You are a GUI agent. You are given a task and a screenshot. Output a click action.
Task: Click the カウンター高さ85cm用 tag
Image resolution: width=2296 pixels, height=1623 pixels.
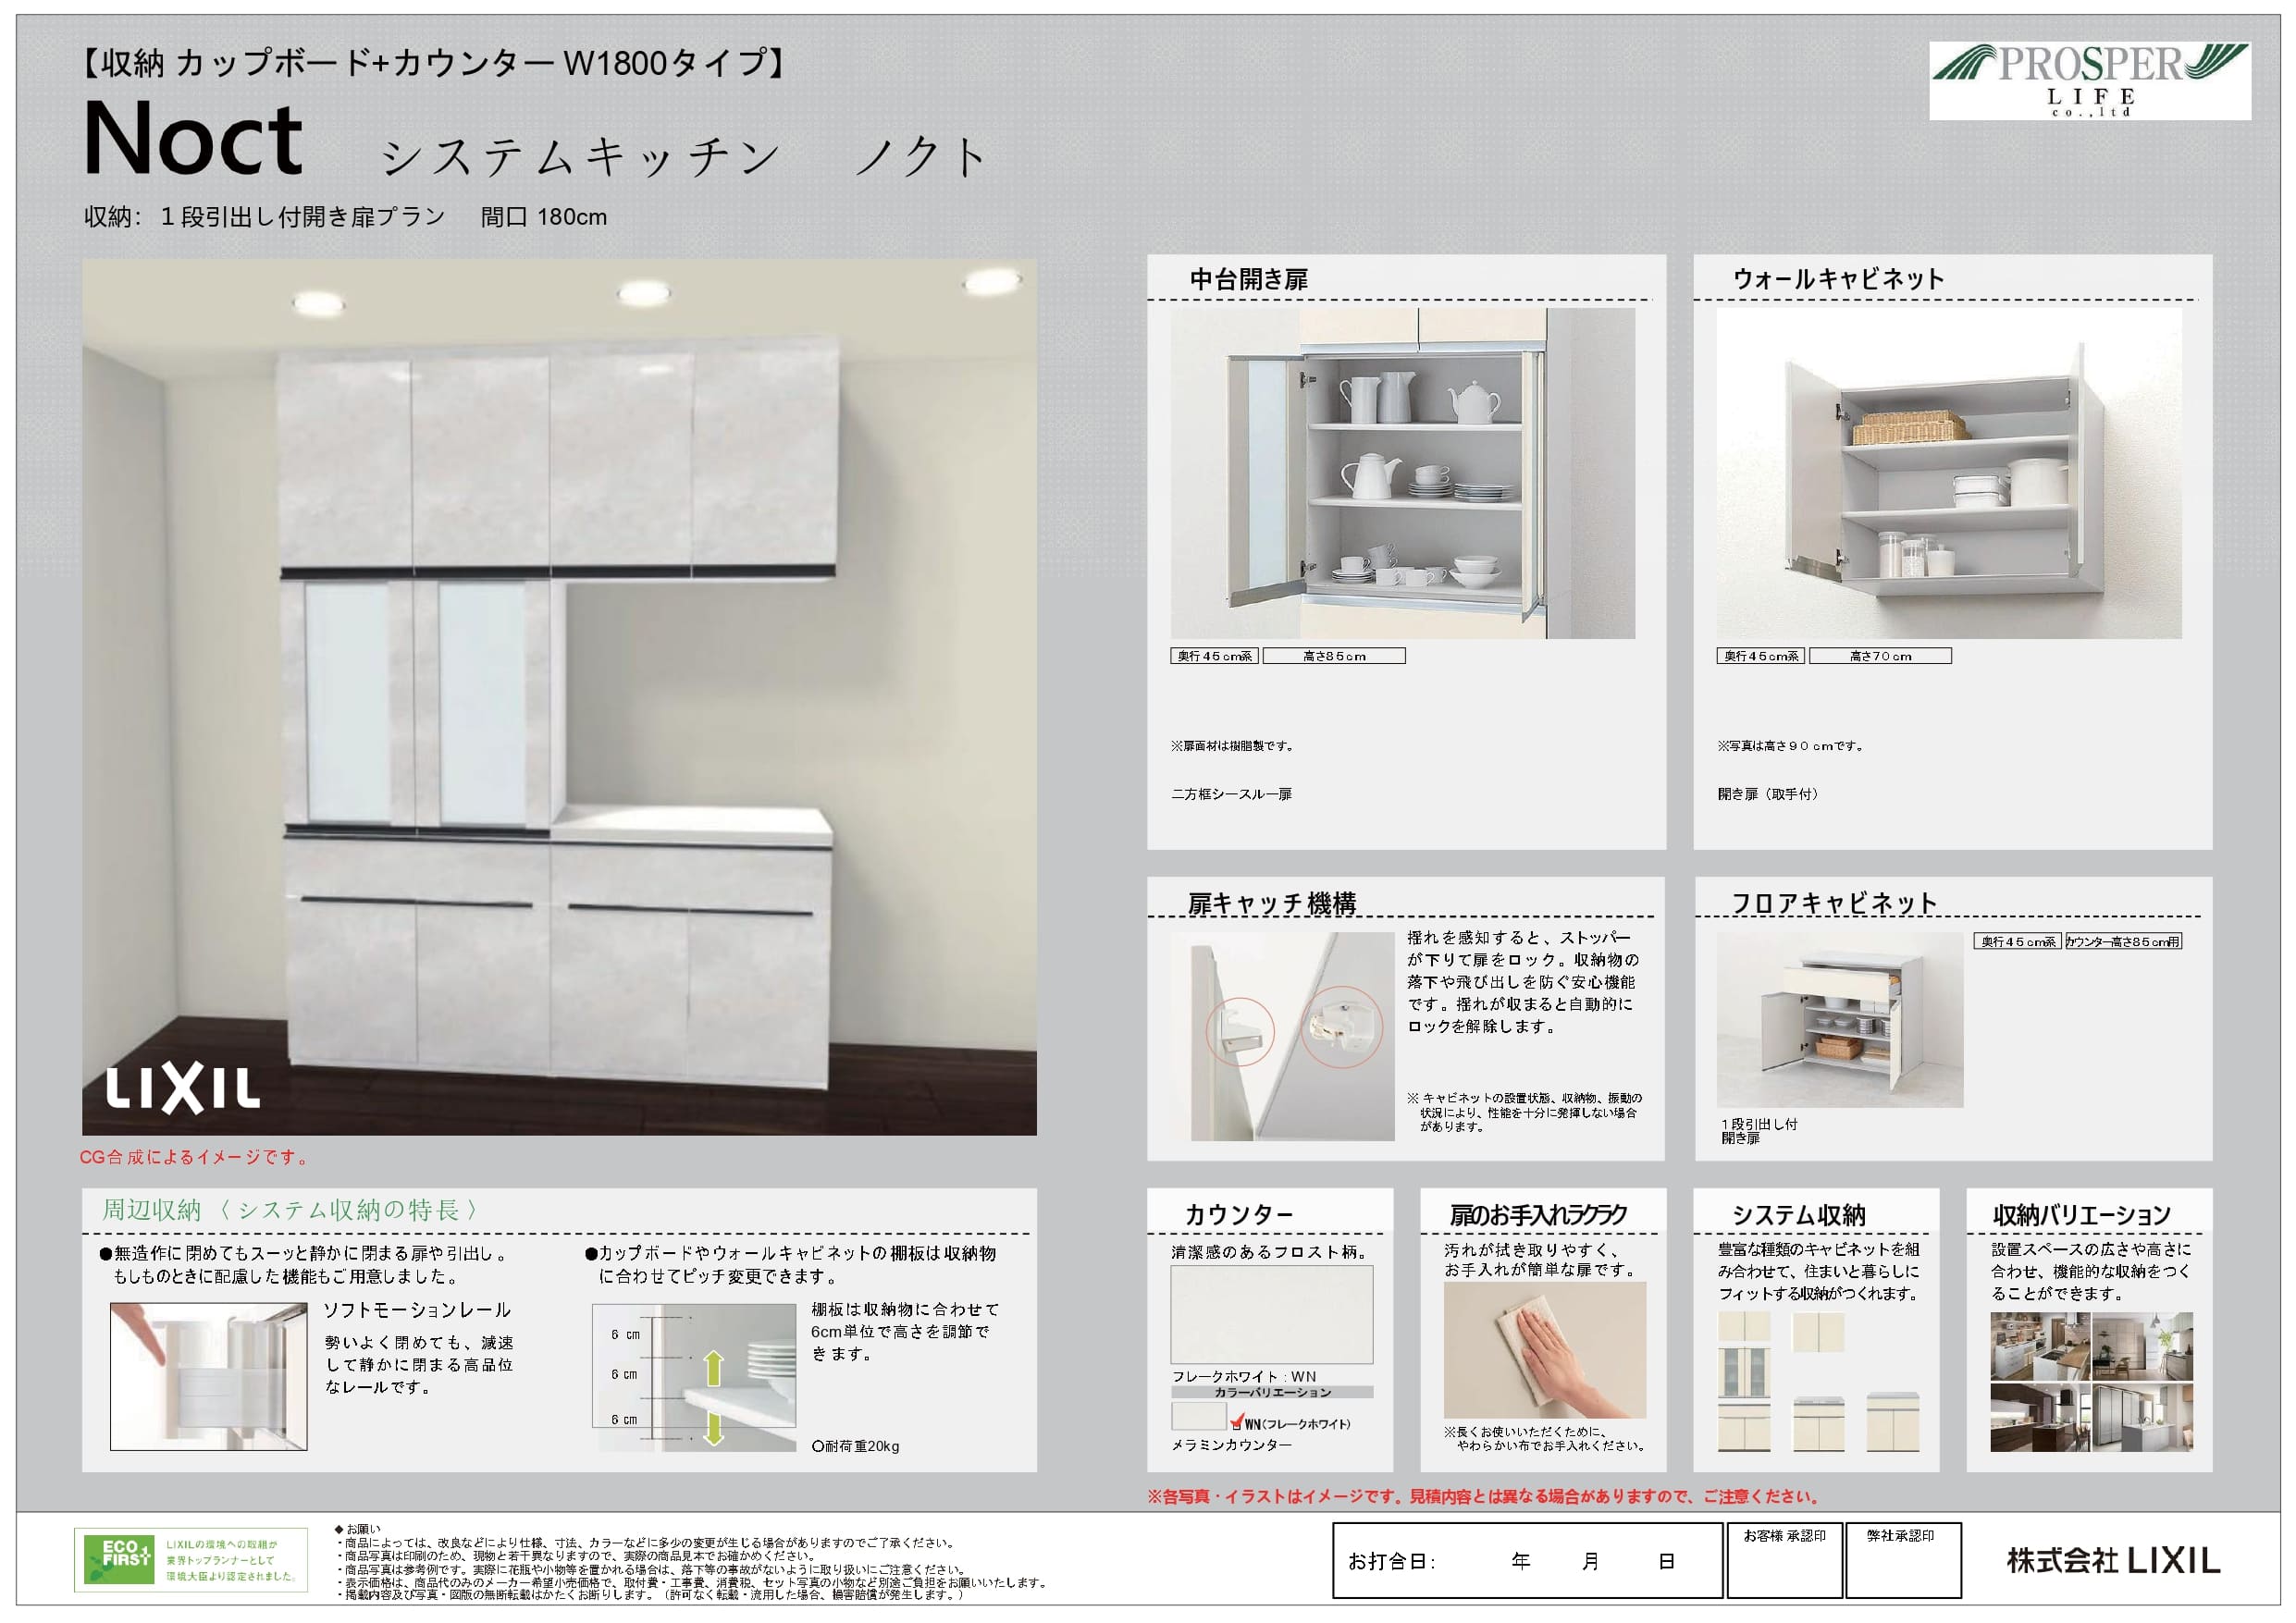(x=2123, y=941)
